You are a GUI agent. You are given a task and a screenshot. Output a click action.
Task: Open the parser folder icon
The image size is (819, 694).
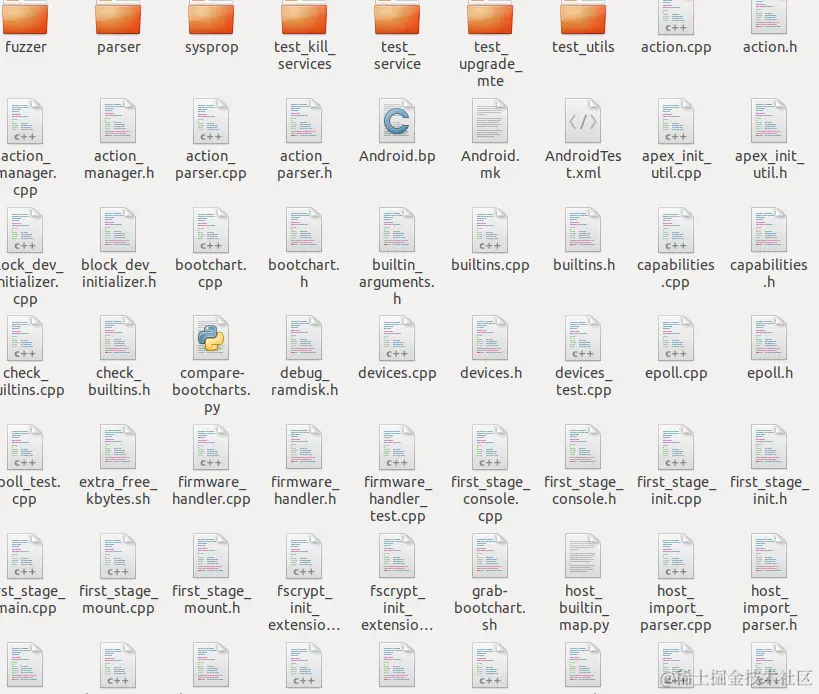click(118, 17)
